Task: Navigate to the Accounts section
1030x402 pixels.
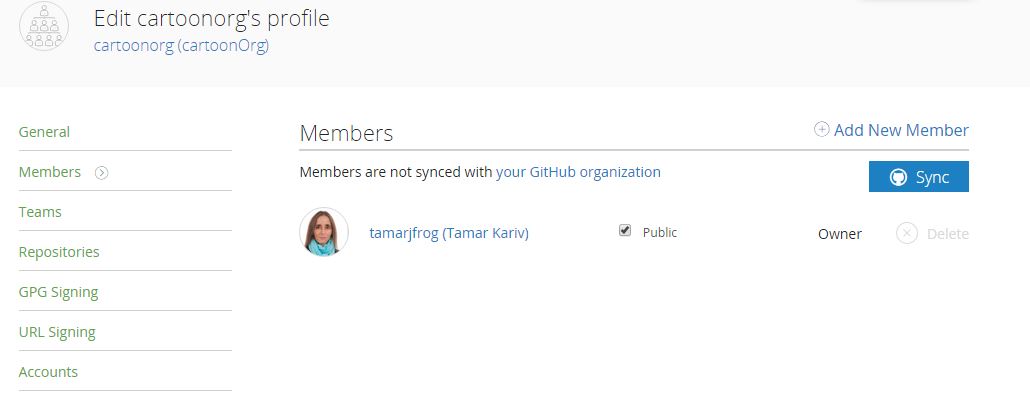Action: (48, 372)
